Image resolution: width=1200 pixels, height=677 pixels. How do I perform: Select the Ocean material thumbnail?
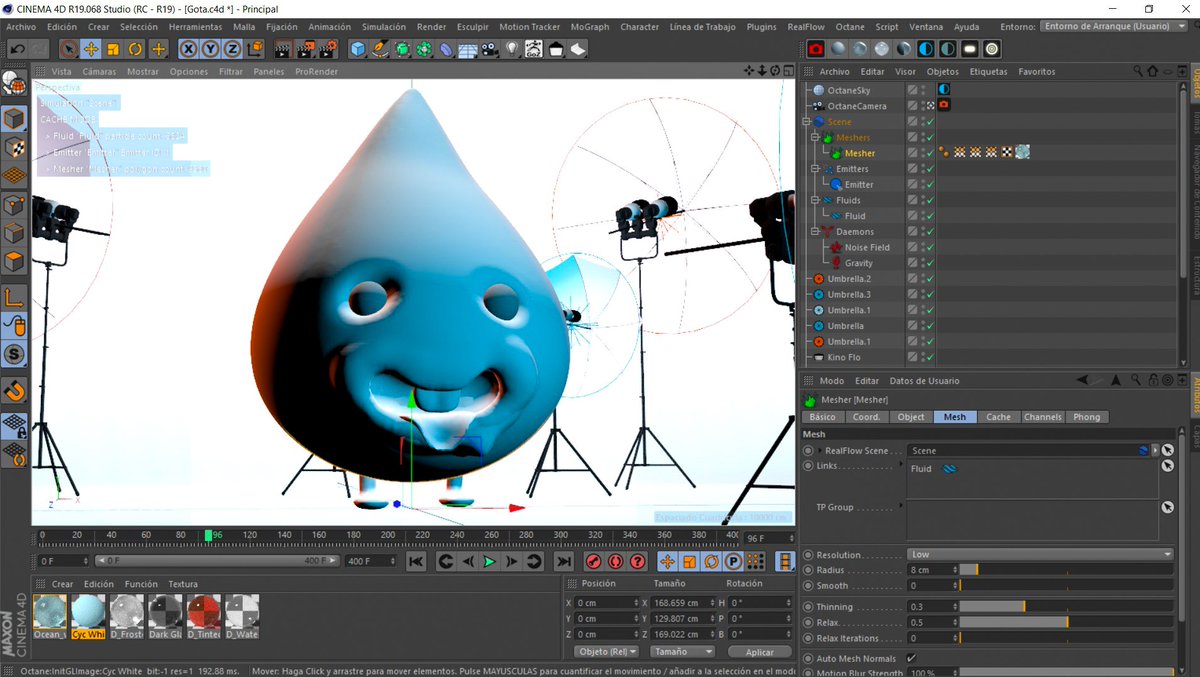[50, 617]
